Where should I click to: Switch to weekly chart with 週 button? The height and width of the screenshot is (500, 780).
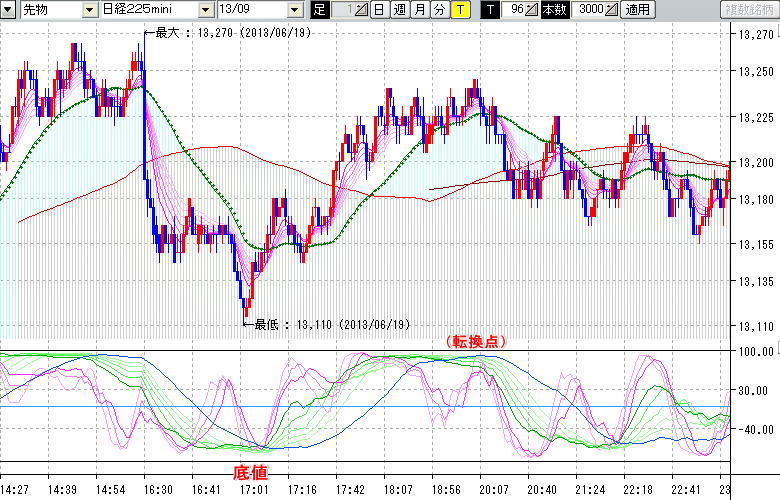click(x=399, y=10)
